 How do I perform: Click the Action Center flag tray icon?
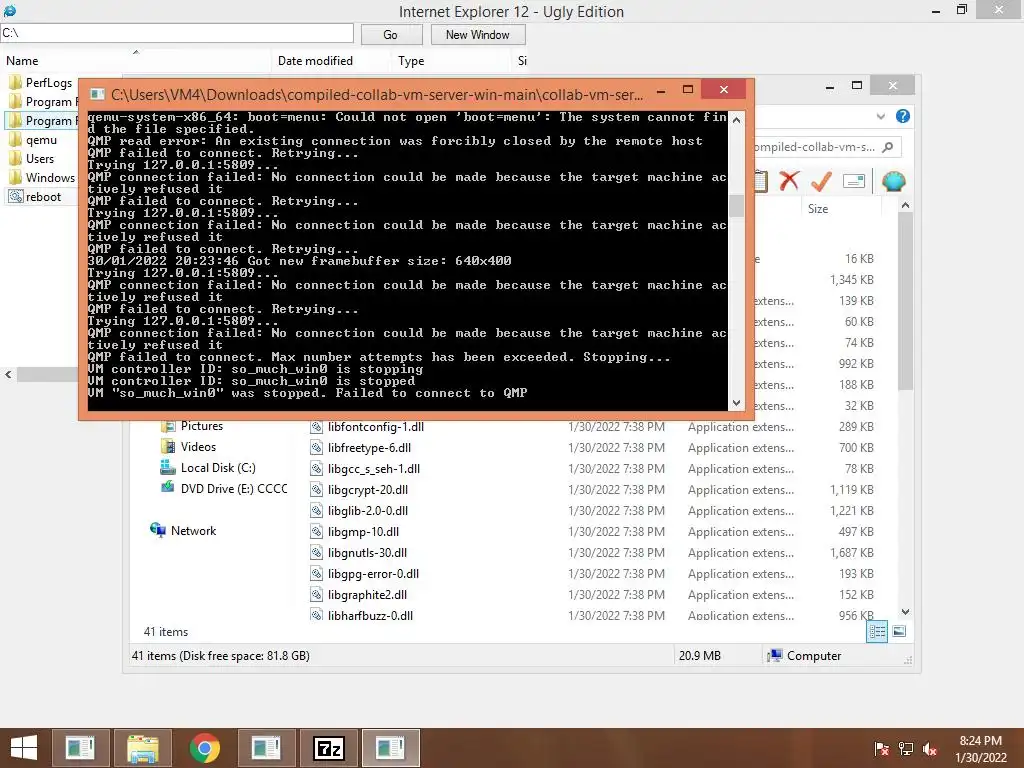881,749
